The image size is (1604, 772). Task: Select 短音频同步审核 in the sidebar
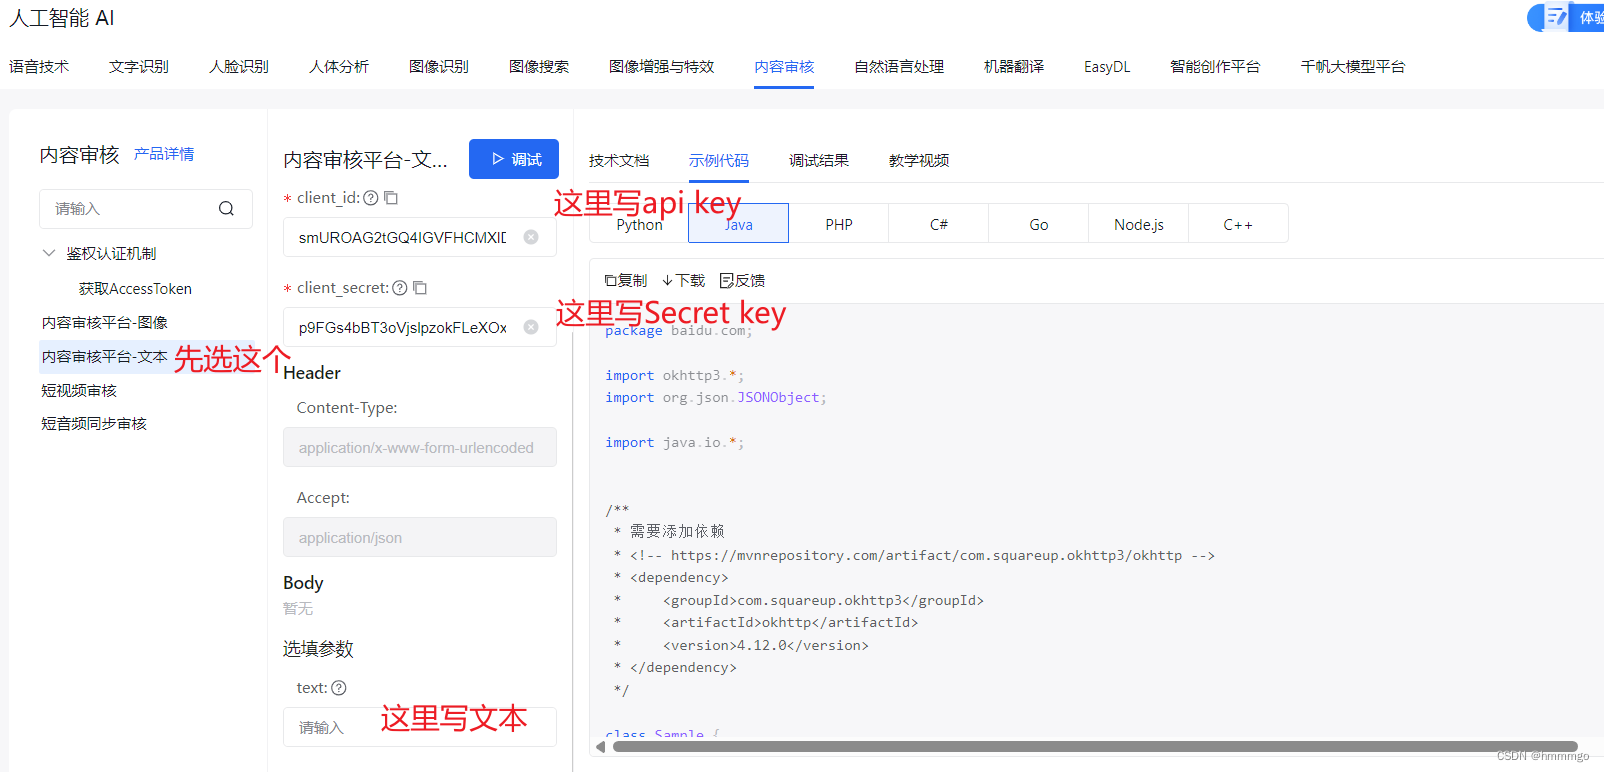[94, 424]
